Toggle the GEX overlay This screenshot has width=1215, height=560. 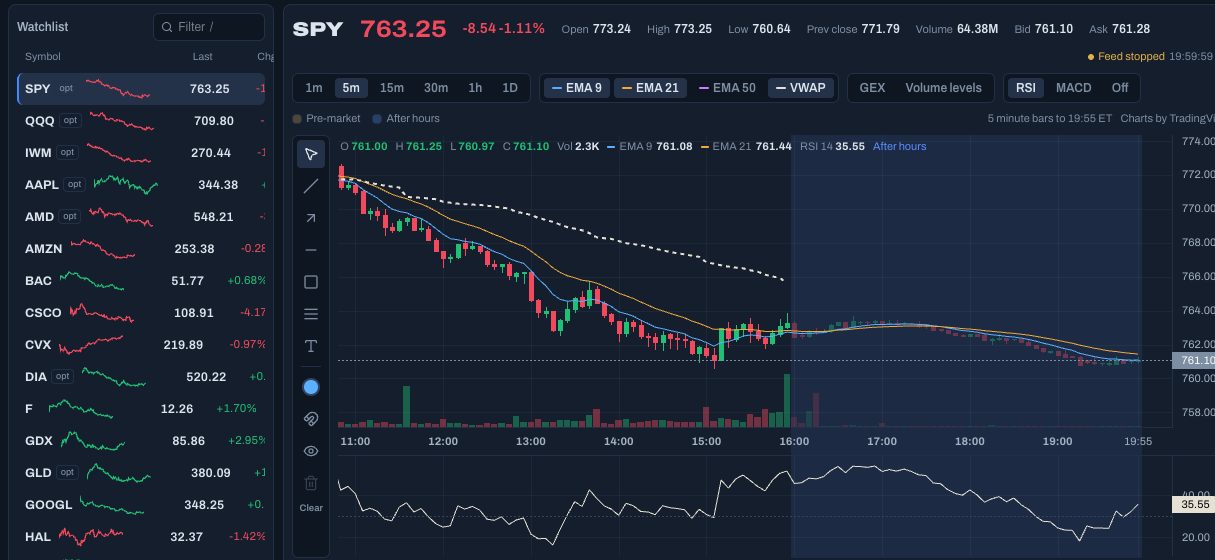872,88
